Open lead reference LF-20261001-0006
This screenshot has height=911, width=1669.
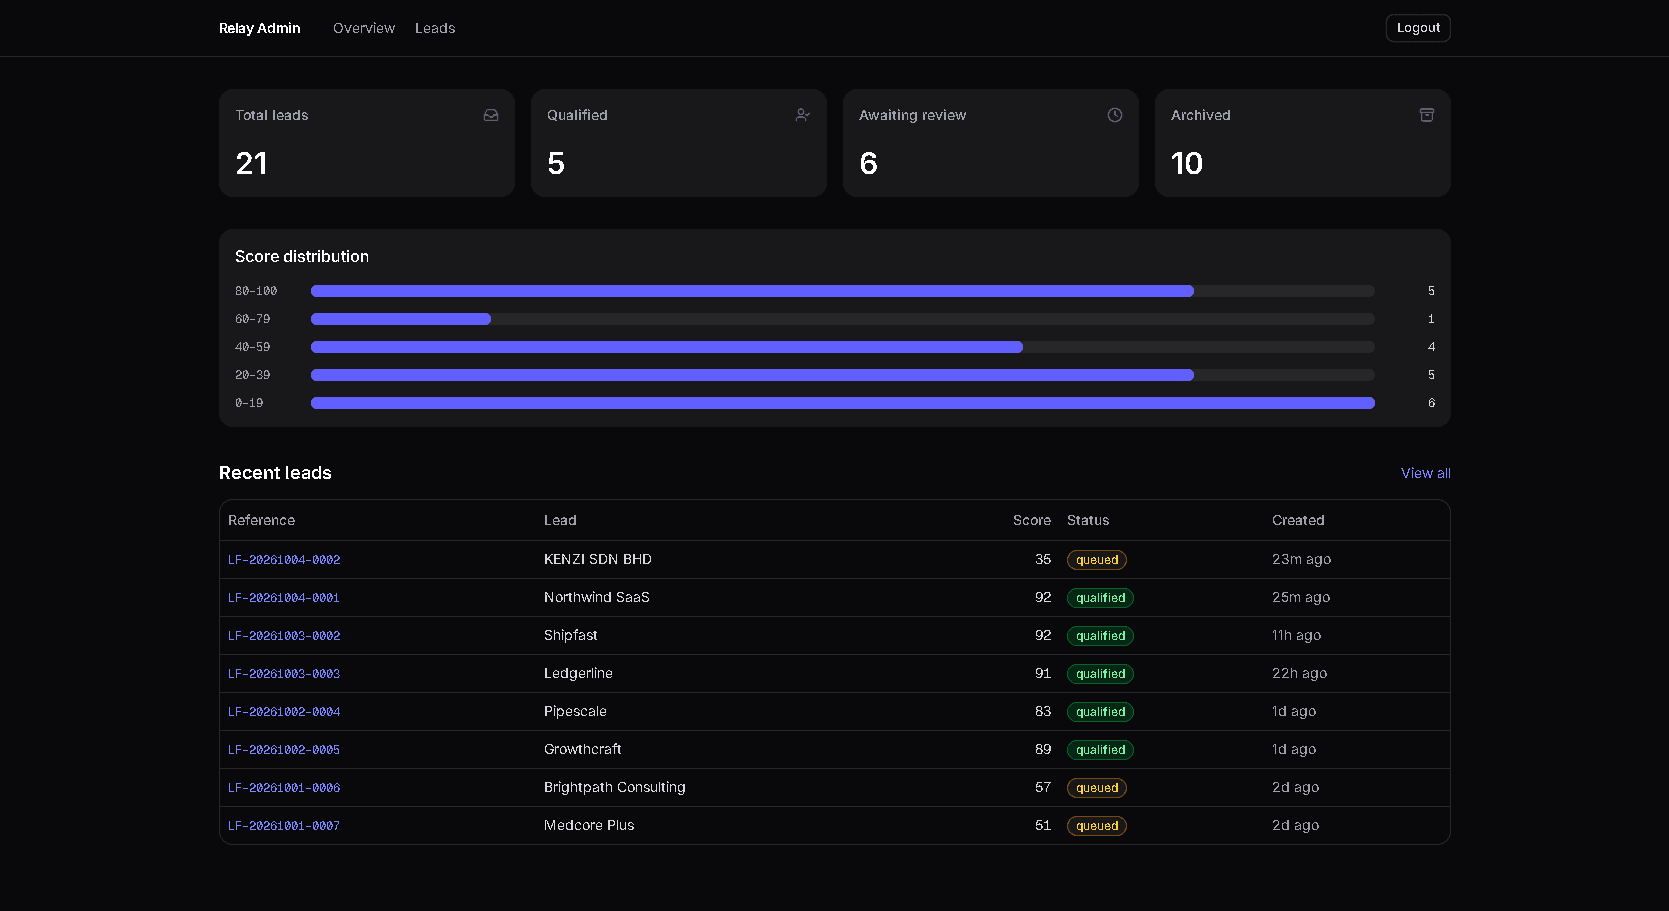pos(284,788)
